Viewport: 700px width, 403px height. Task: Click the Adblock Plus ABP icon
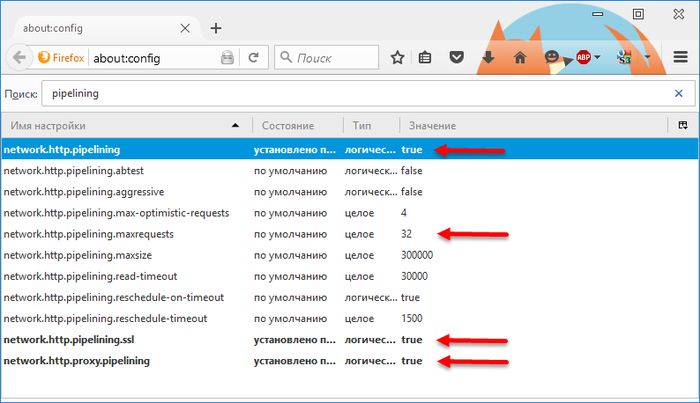coord(583,57)
